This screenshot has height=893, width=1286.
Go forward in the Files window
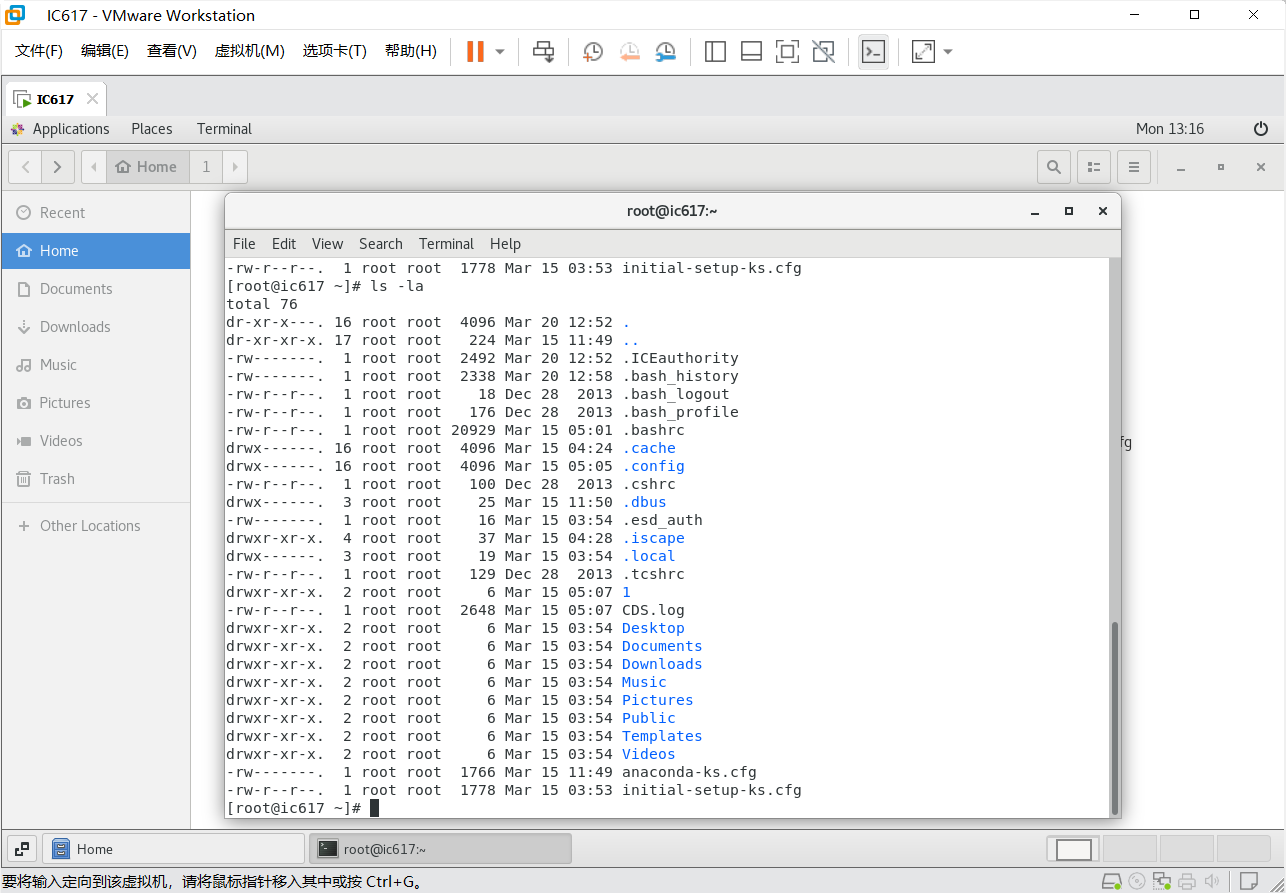pyautogui.click(x=58, y=167)
